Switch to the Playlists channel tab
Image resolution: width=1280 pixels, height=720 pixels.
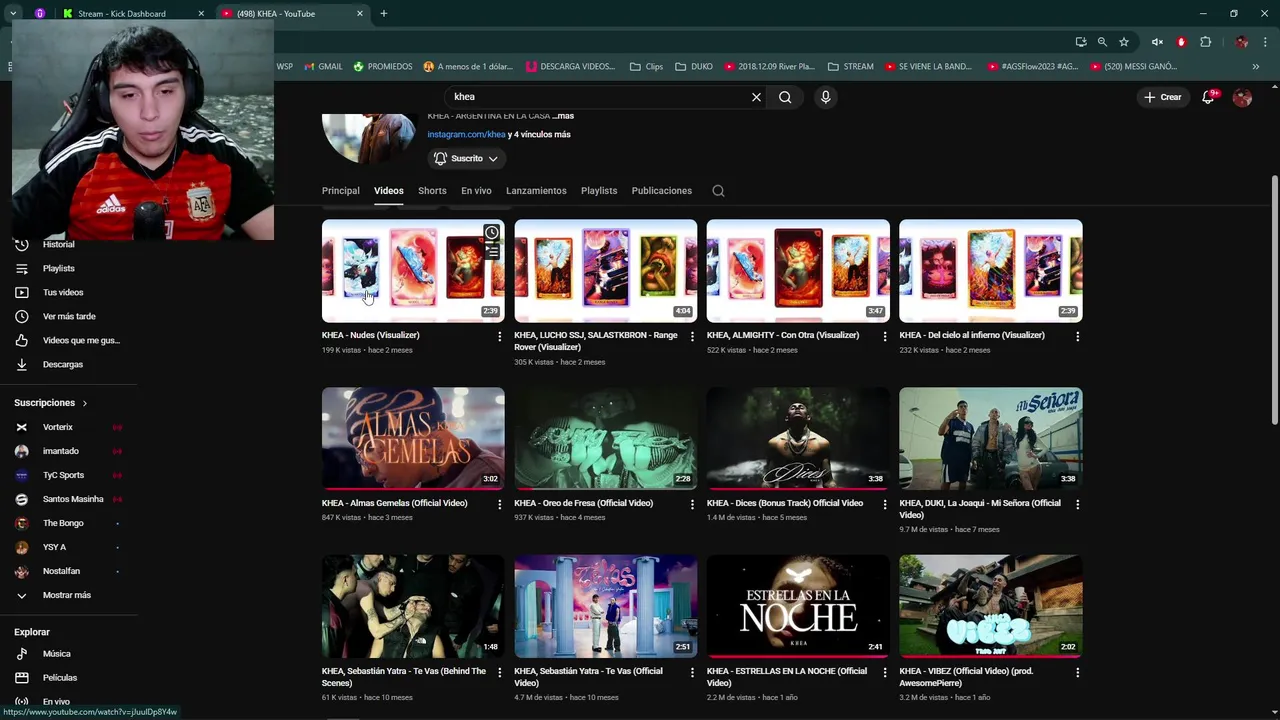[599, 191]
